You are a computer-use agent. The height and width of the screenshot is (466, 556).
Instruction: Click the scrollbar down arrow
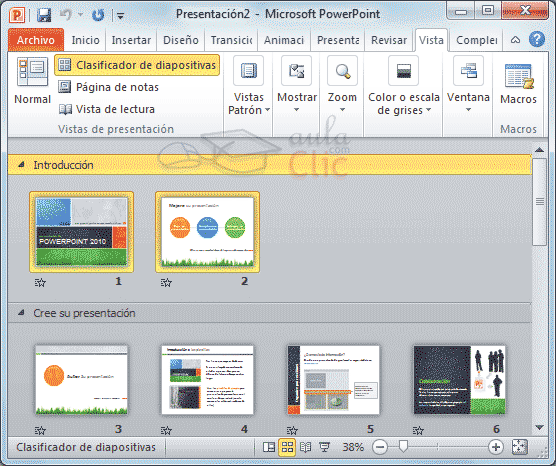click(539, 427)
